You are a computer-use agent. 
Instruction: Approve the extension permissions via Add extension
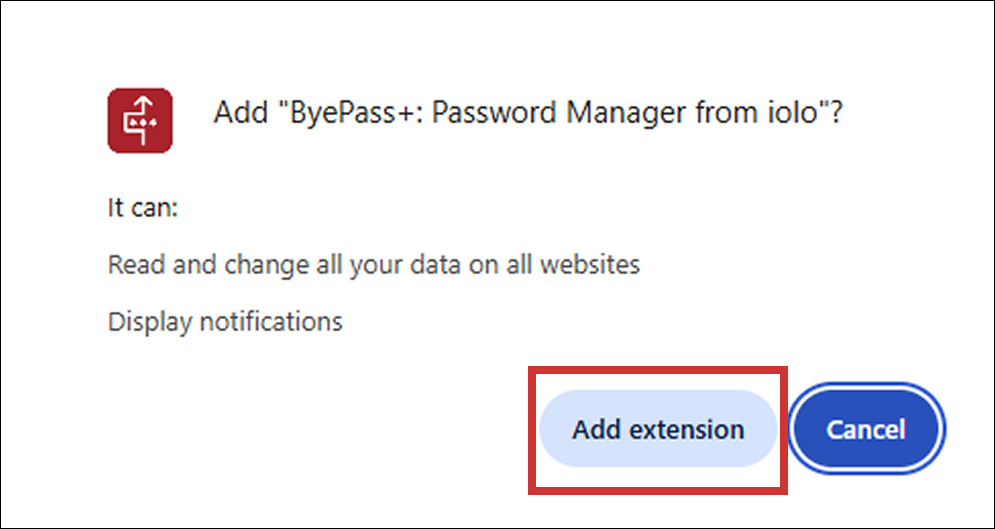click(658, 429)
